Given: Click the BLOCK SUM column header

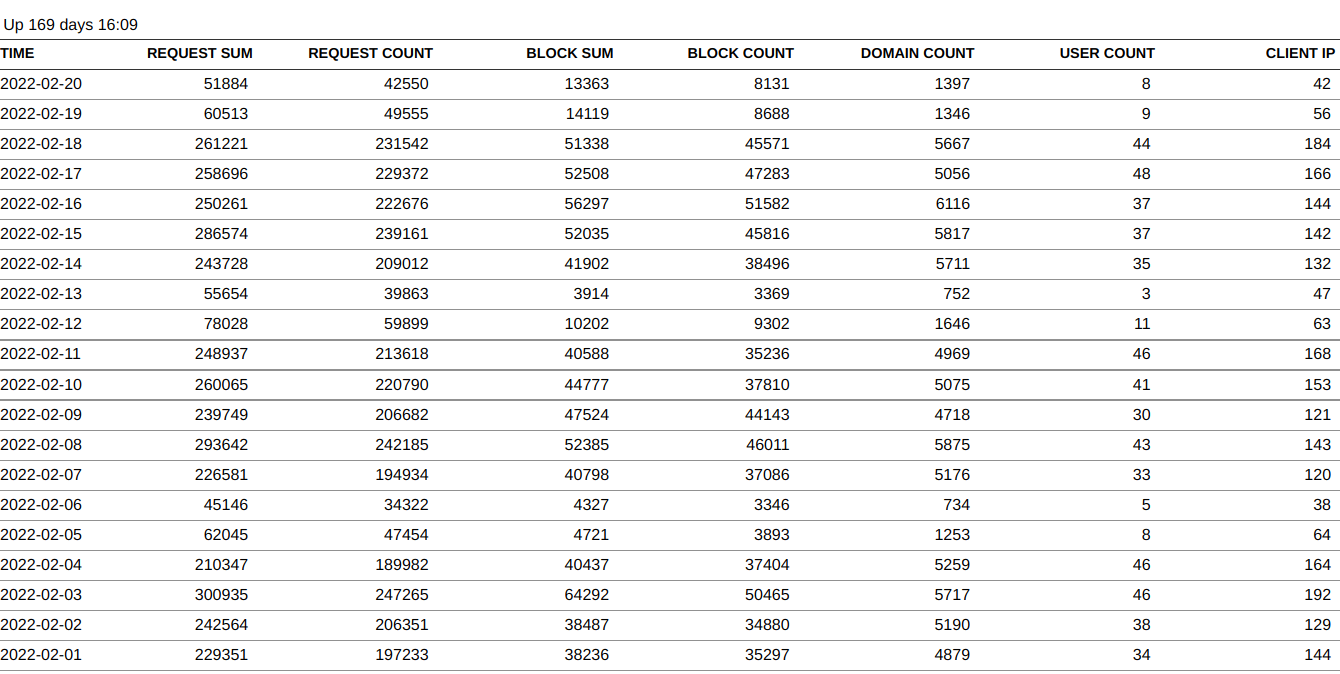Looking at the screenshot, I should click(x=569, y=54).
